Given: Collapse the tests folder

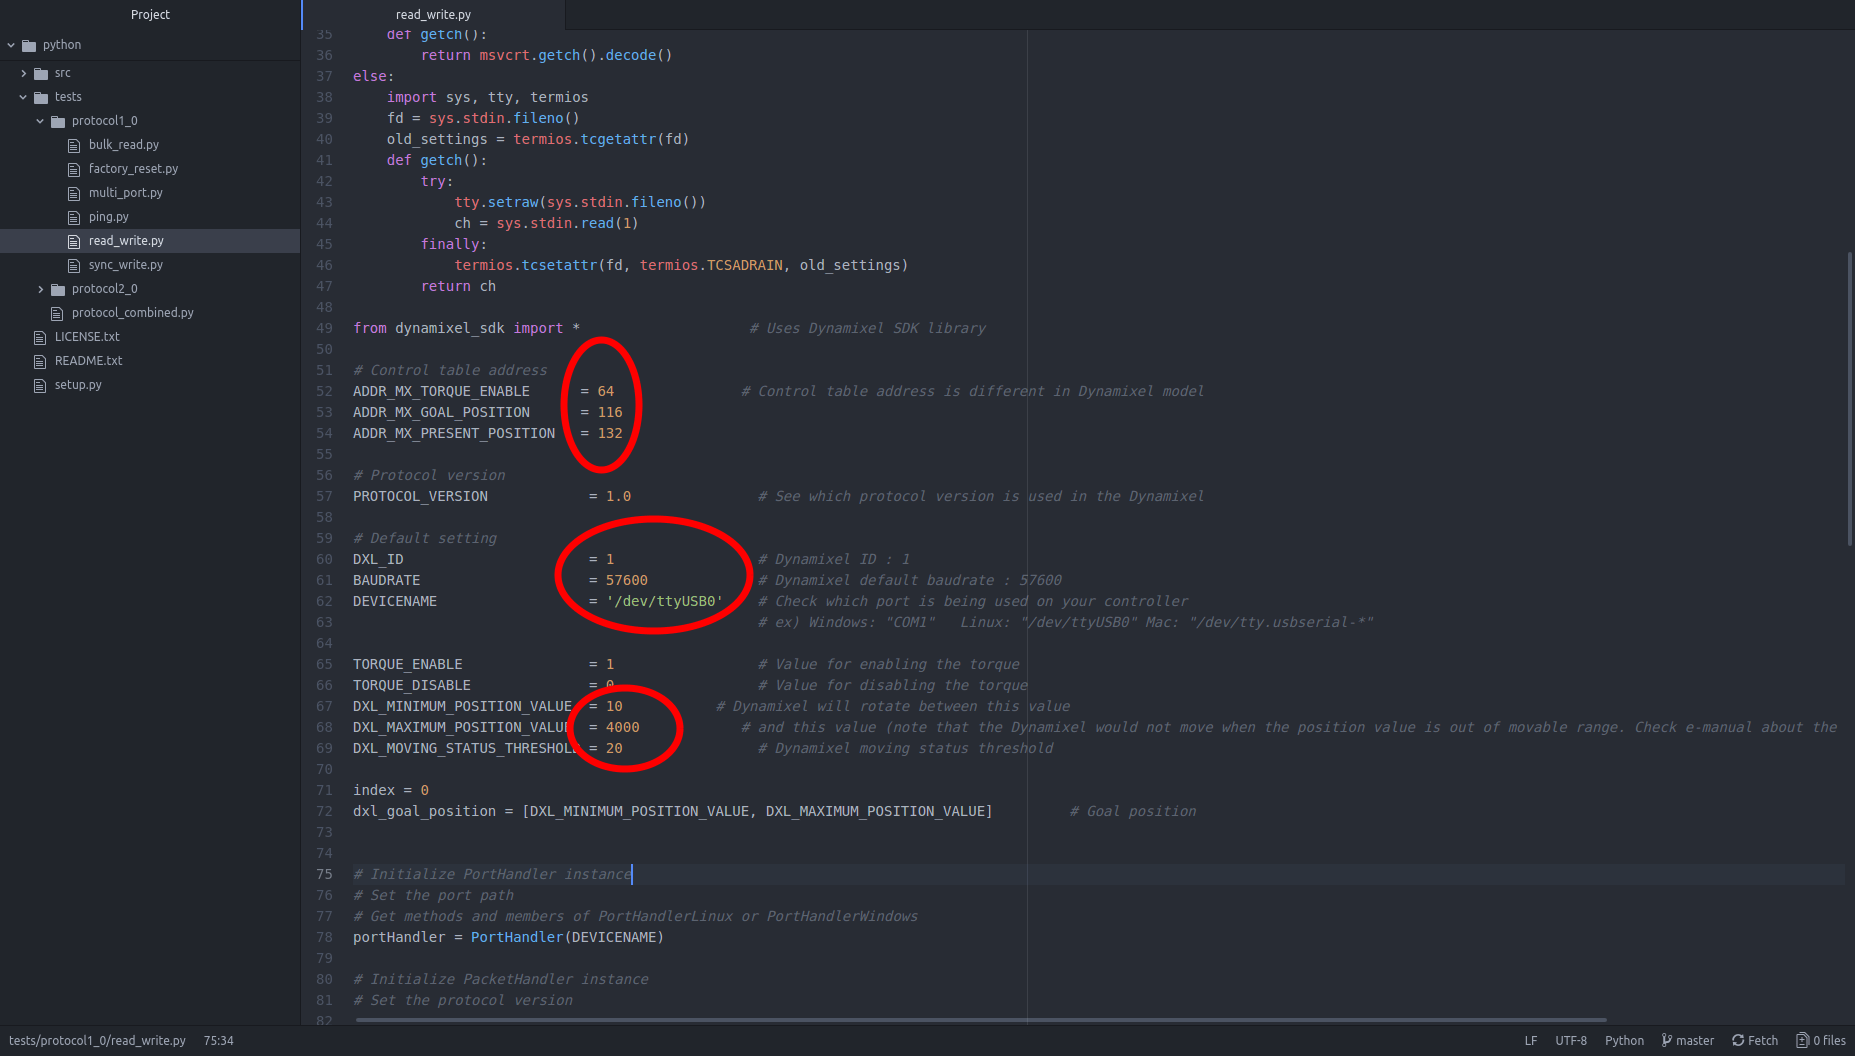Looking at the screenshot, I should click(24, 96).
